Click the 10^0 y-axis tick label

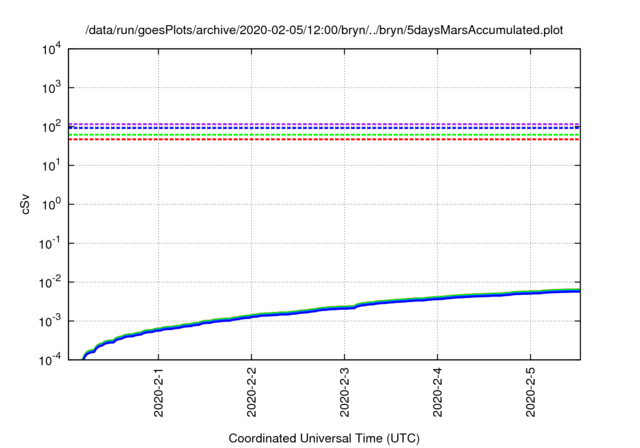(52, 204)
